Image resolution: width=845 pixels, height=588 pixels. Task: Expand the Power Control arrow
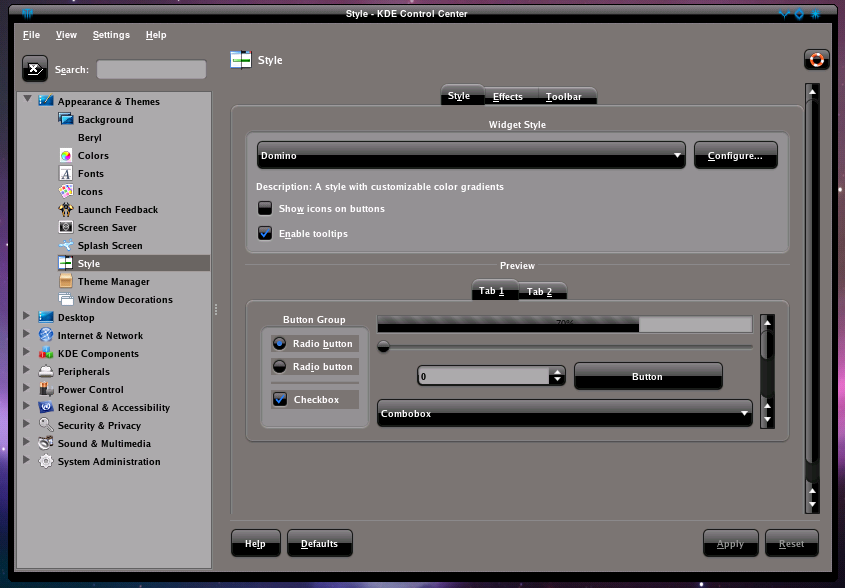point(26,388)
